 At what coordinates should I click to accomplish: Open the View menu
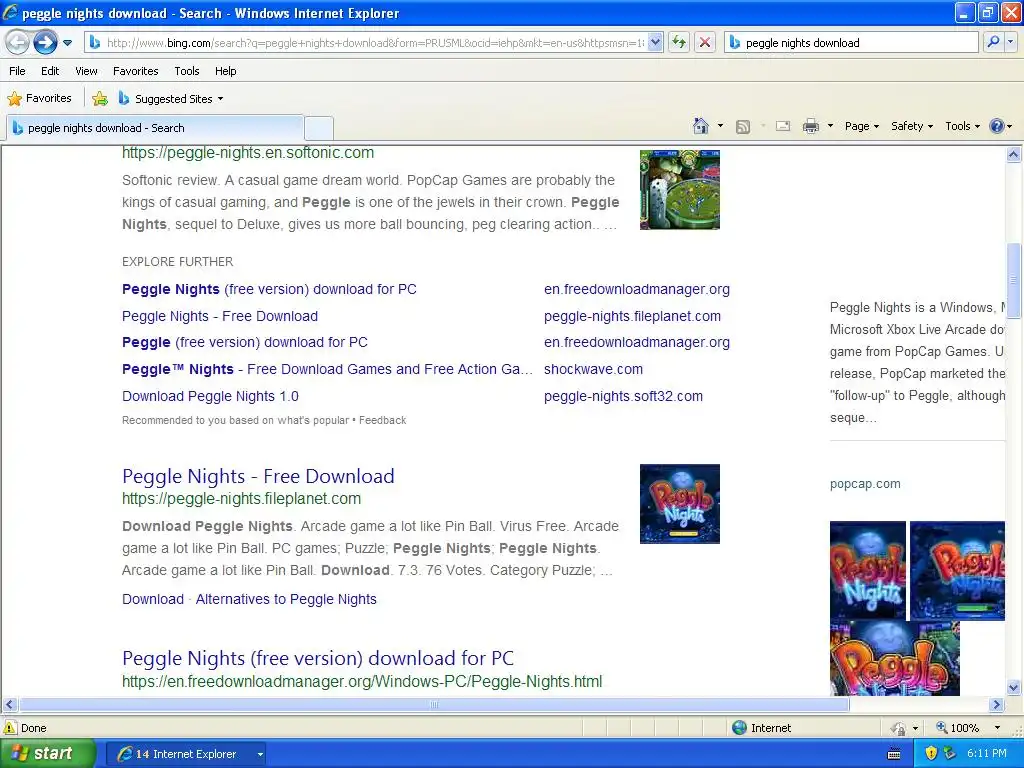[x=86, y=71]
